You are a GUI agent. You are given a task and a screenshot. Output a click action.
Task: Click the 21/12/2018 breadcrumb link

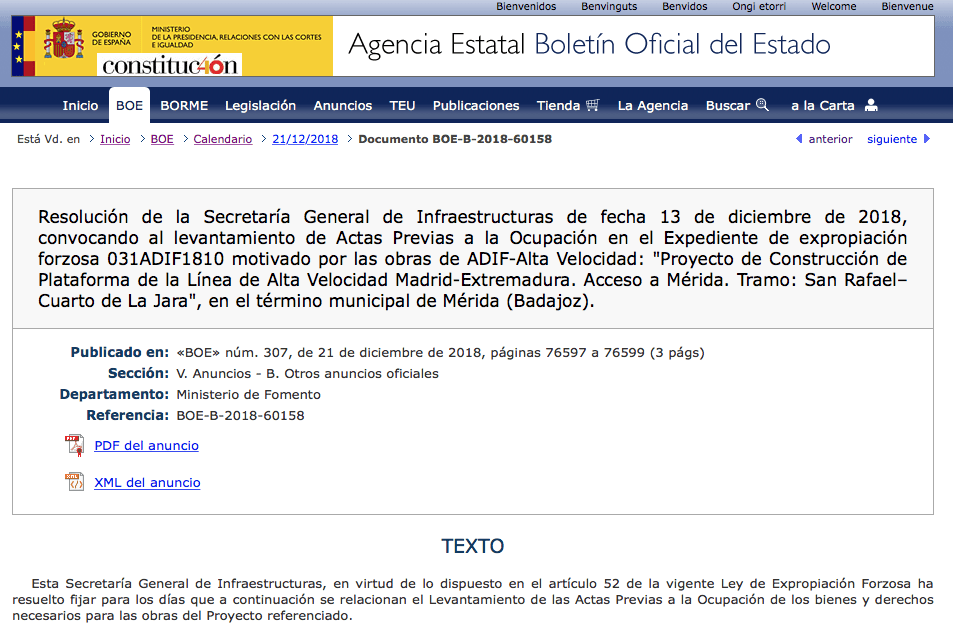click(305, 139)
